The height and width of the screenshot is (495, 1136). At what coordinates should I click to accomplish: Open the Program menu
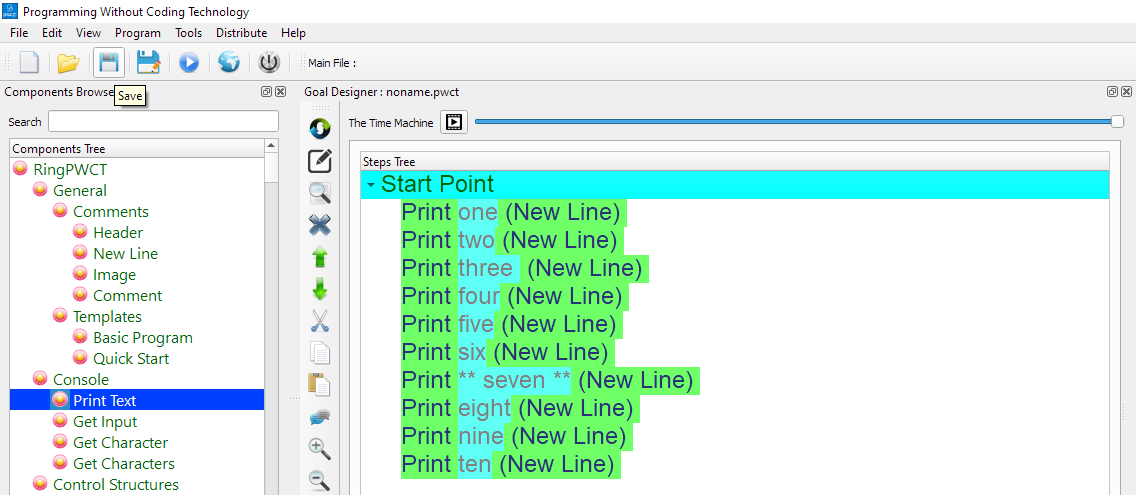pyautogui.click(x=137, y=33)
